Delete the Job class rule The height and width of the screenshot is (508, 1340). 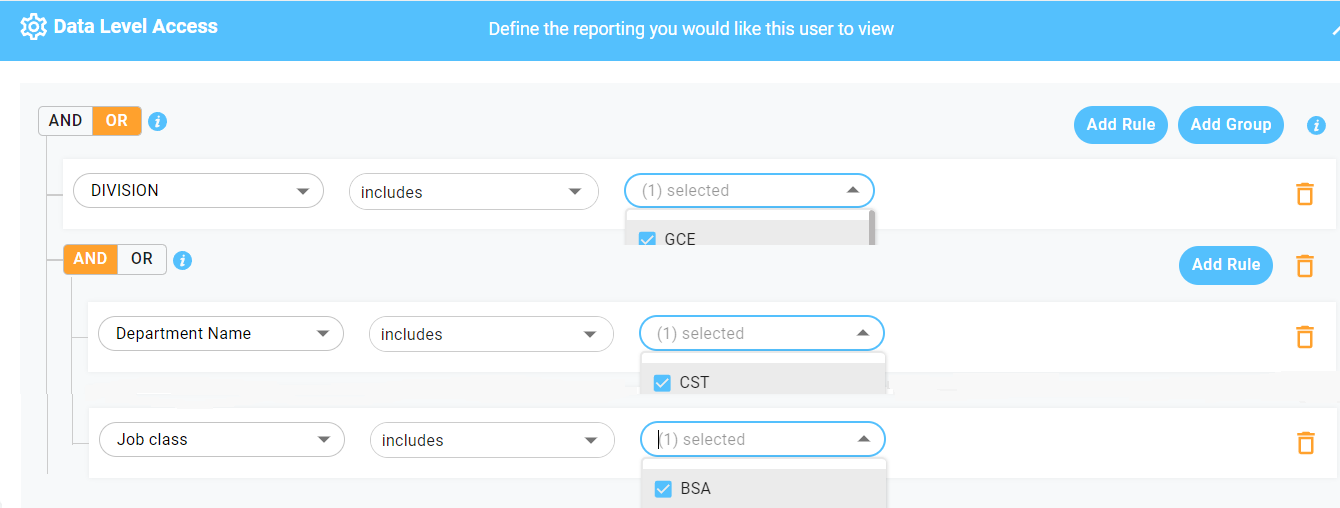coord(1304,442)
